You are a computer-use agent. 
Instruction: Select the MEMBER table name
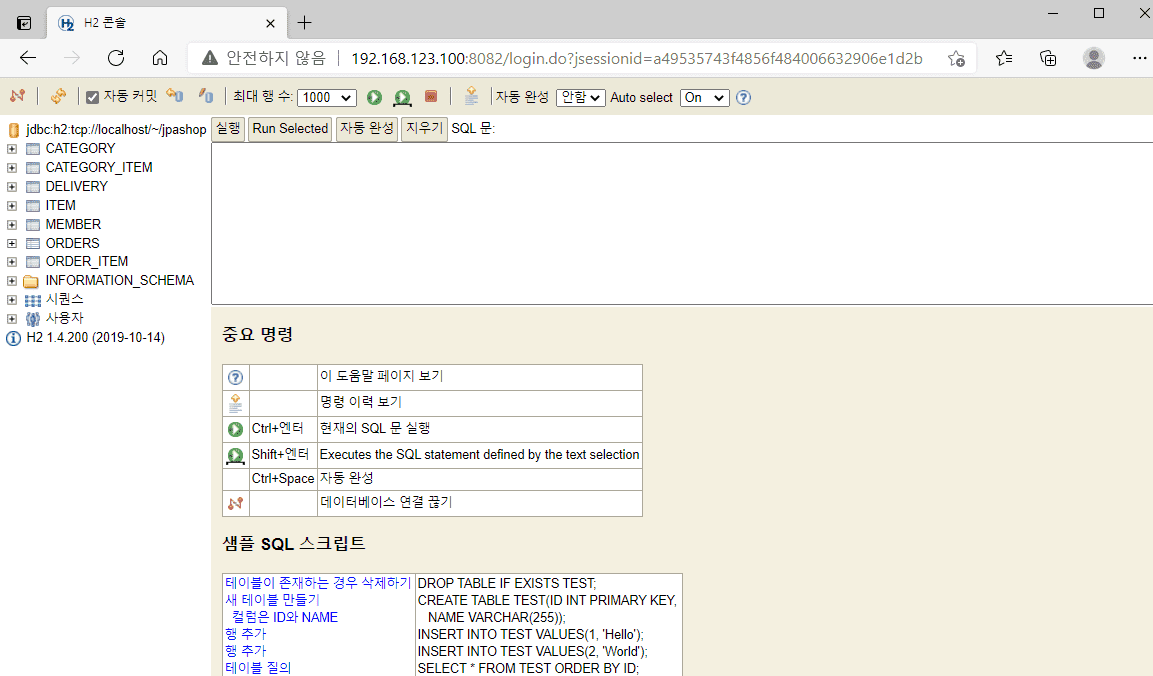click(x=73, y=224)
